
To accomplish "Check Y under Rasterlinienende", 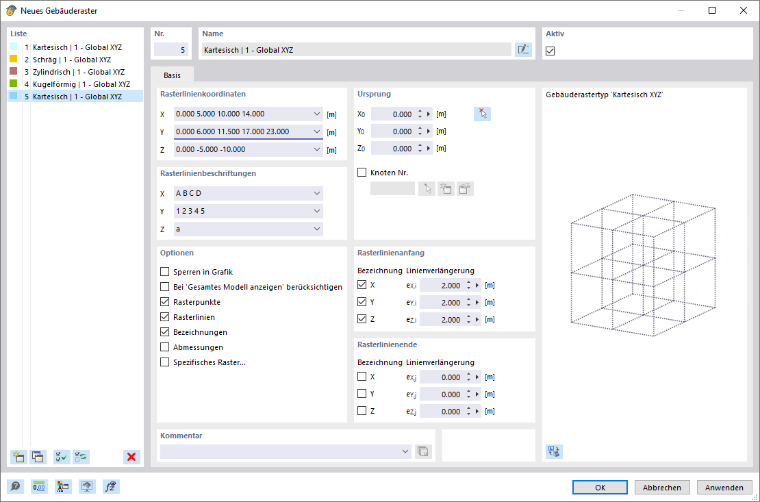I will 362,393.
